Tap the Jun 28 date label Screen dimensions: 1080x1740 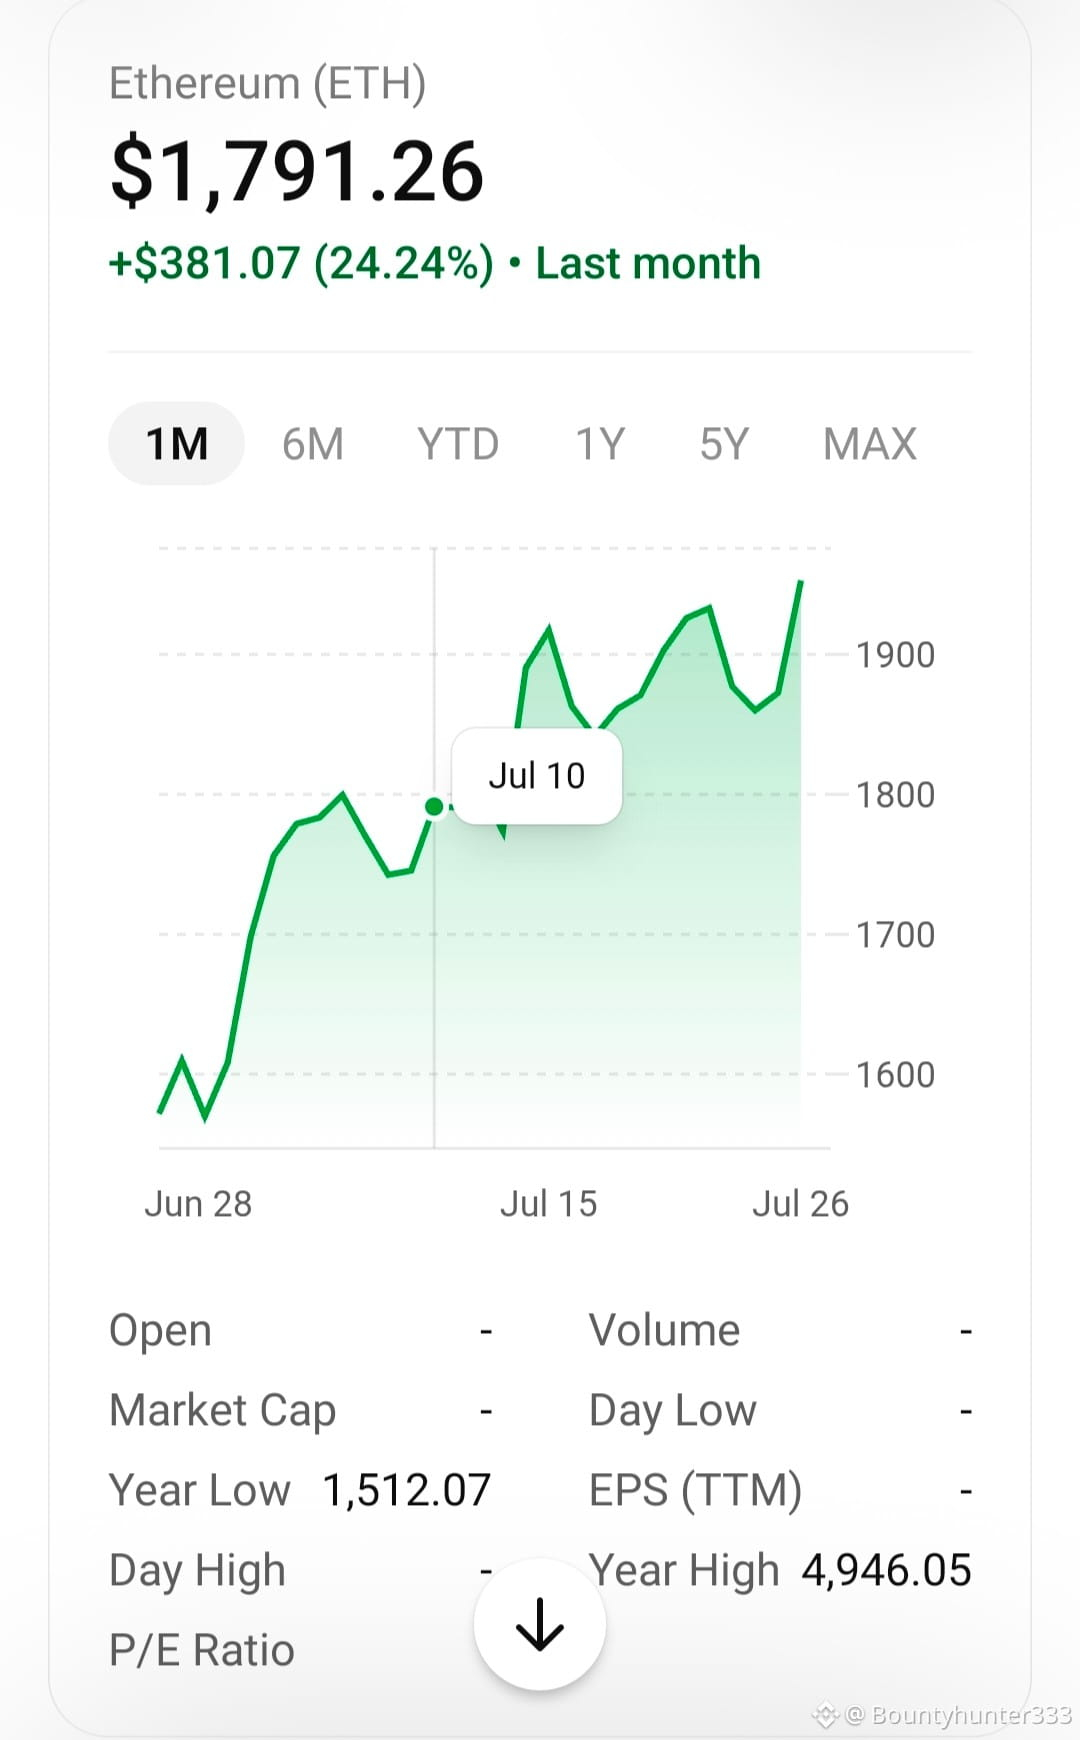pyautogui.click(x=198, y=1203)
